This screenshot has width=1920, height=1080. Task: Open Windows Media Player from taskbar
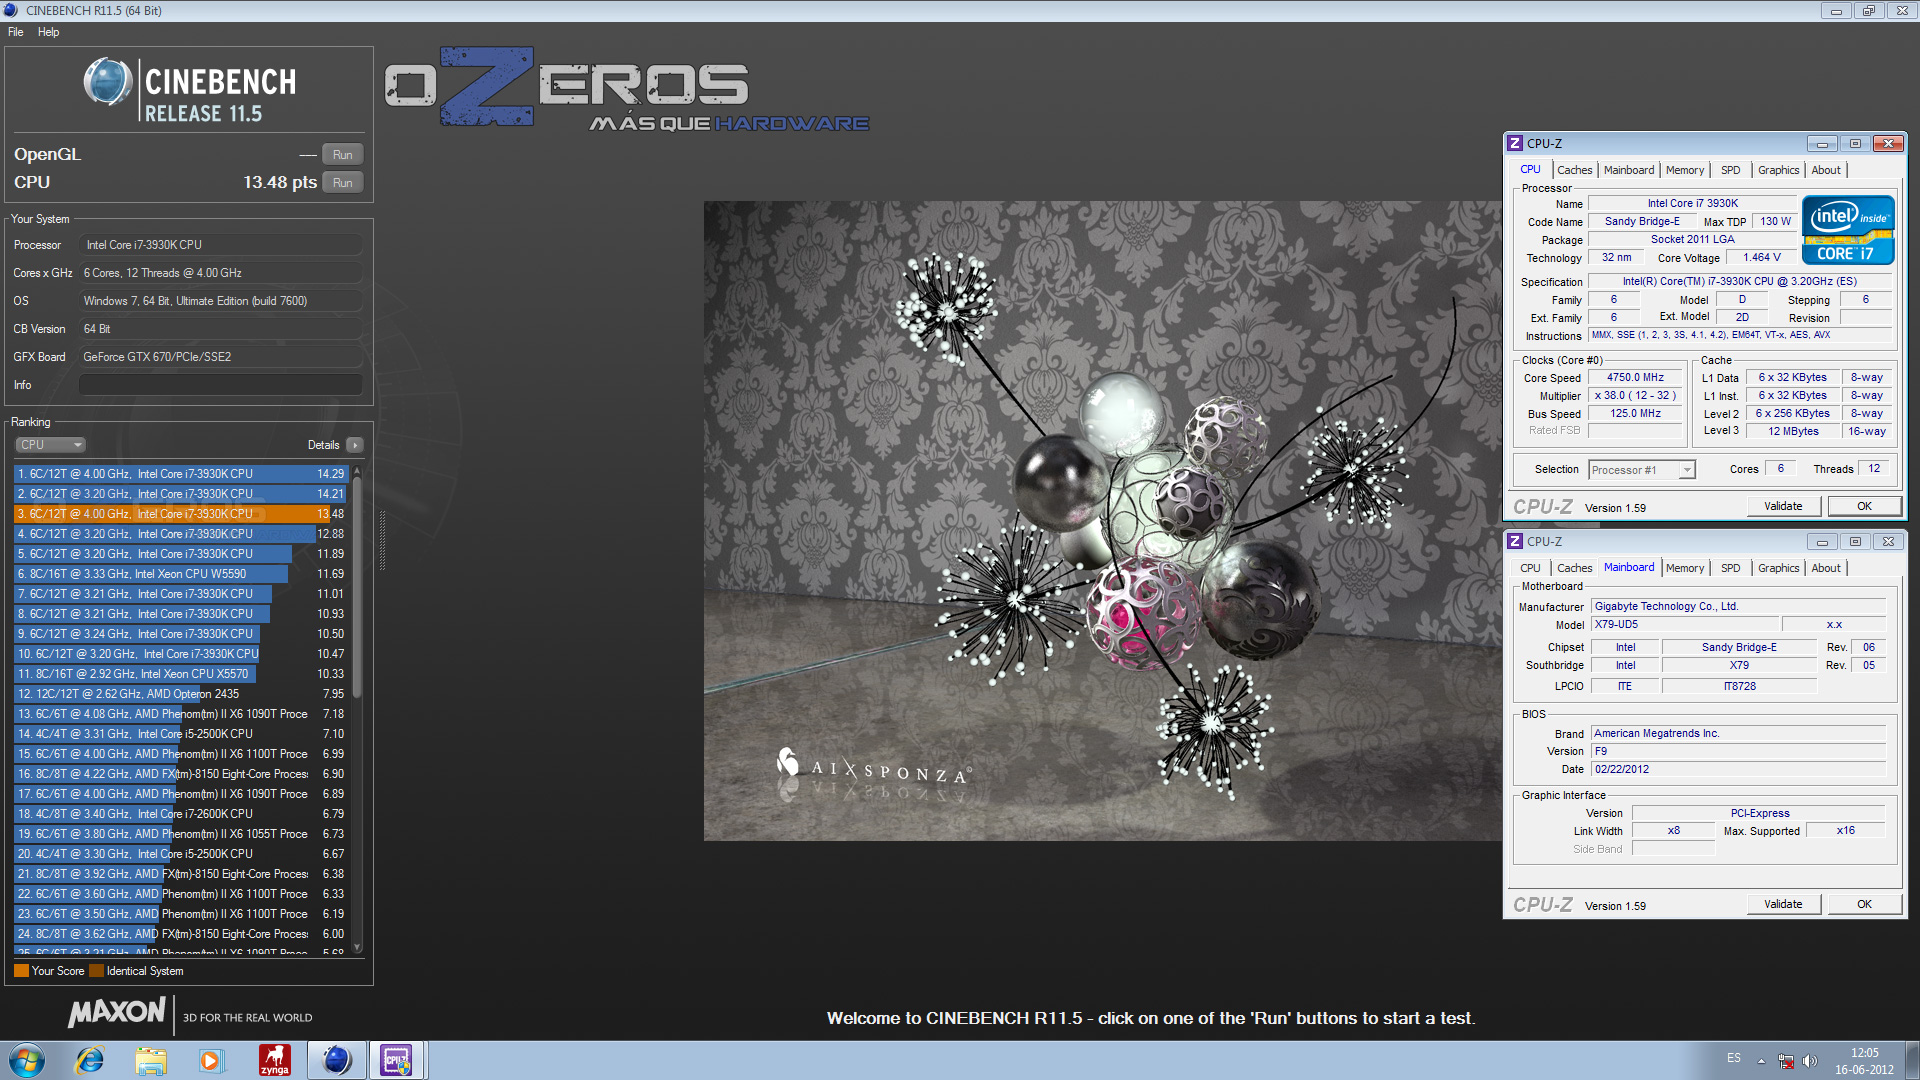211,1060
